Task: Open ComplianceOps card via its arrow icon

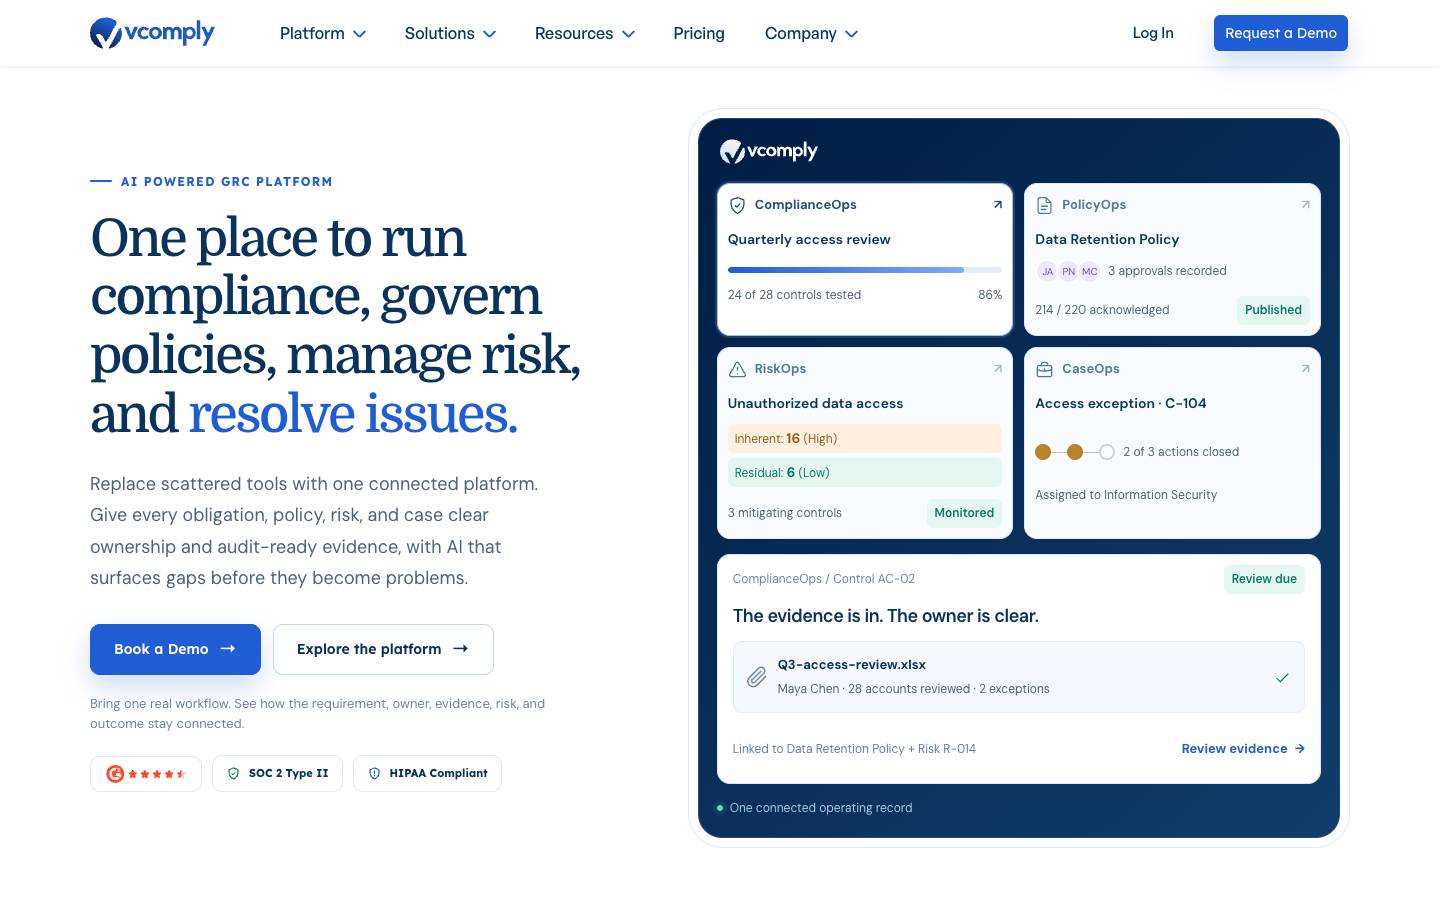Action: 997,204
